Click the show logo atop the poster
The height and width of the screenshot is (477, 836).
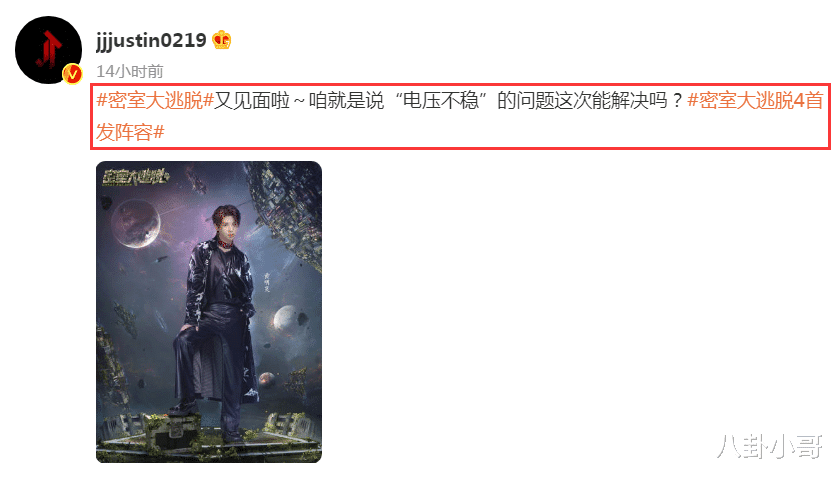(135, 176)
